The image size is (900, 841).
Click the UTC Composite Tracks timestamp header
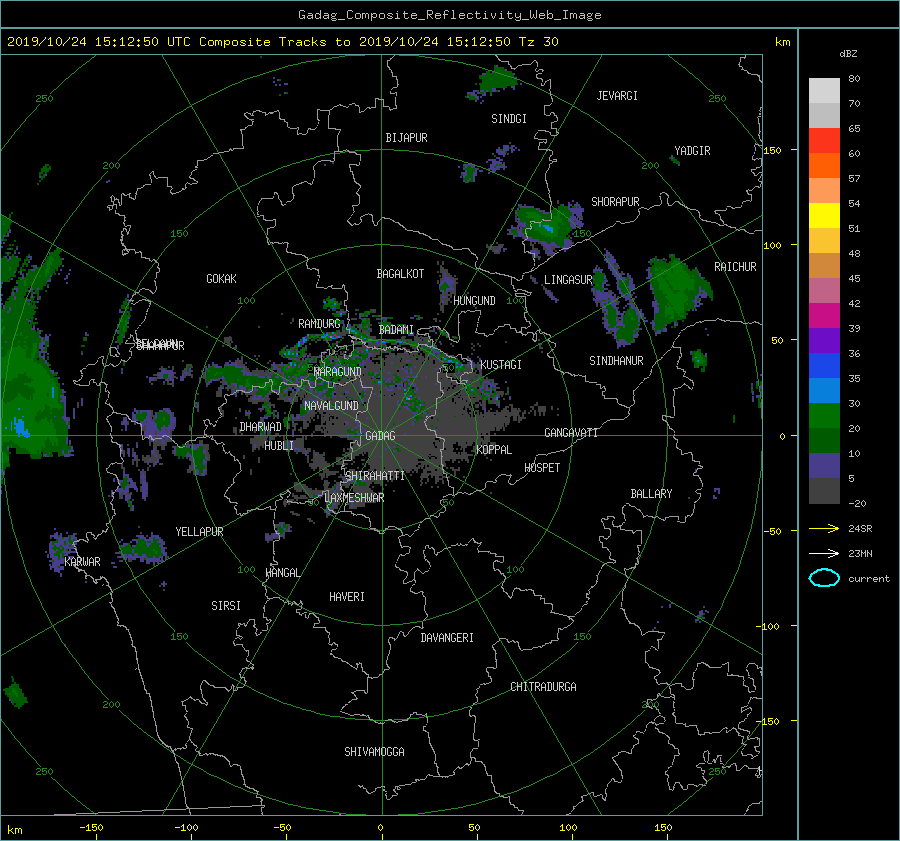282,42
